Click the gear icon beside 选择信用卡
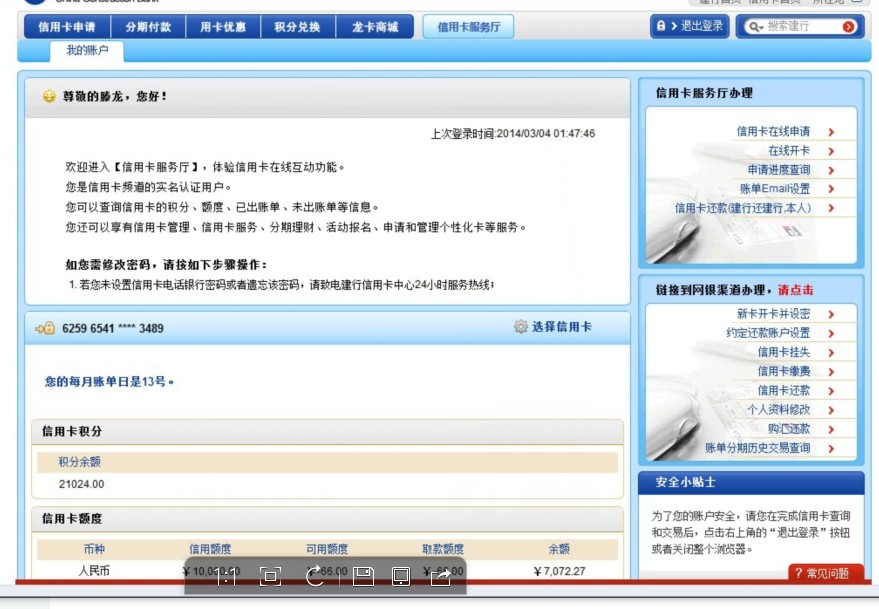 click(521, 326)
